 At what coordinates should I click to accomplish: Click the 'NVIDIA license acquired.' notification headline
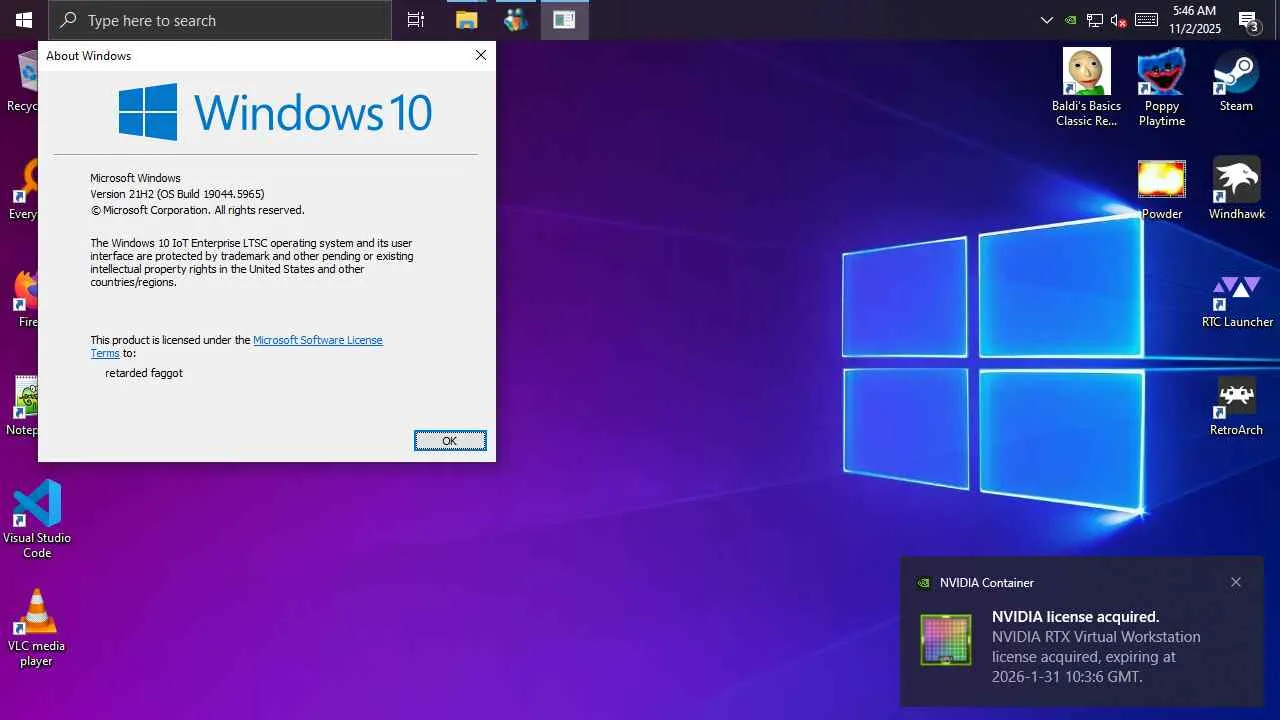click(x=1075, y=617)
